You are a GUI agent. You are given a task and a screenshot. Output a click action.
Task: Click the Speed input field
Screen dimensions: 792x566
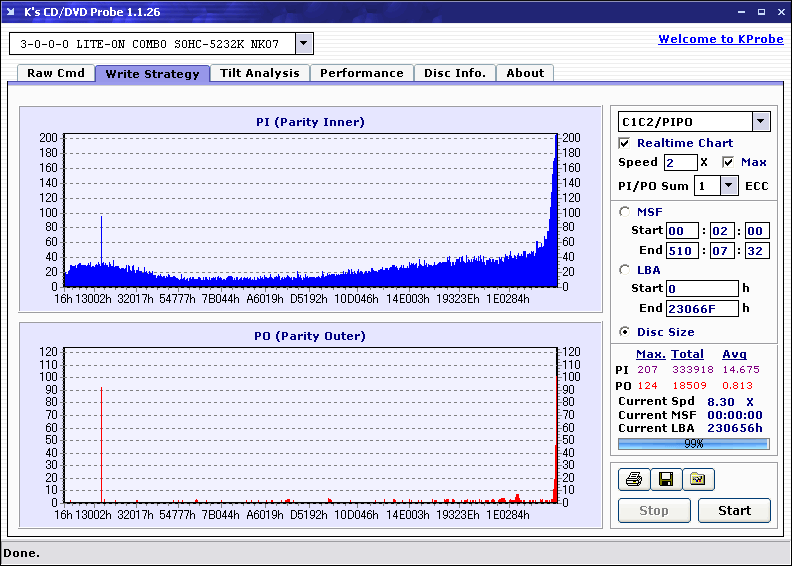click(680, 162)
